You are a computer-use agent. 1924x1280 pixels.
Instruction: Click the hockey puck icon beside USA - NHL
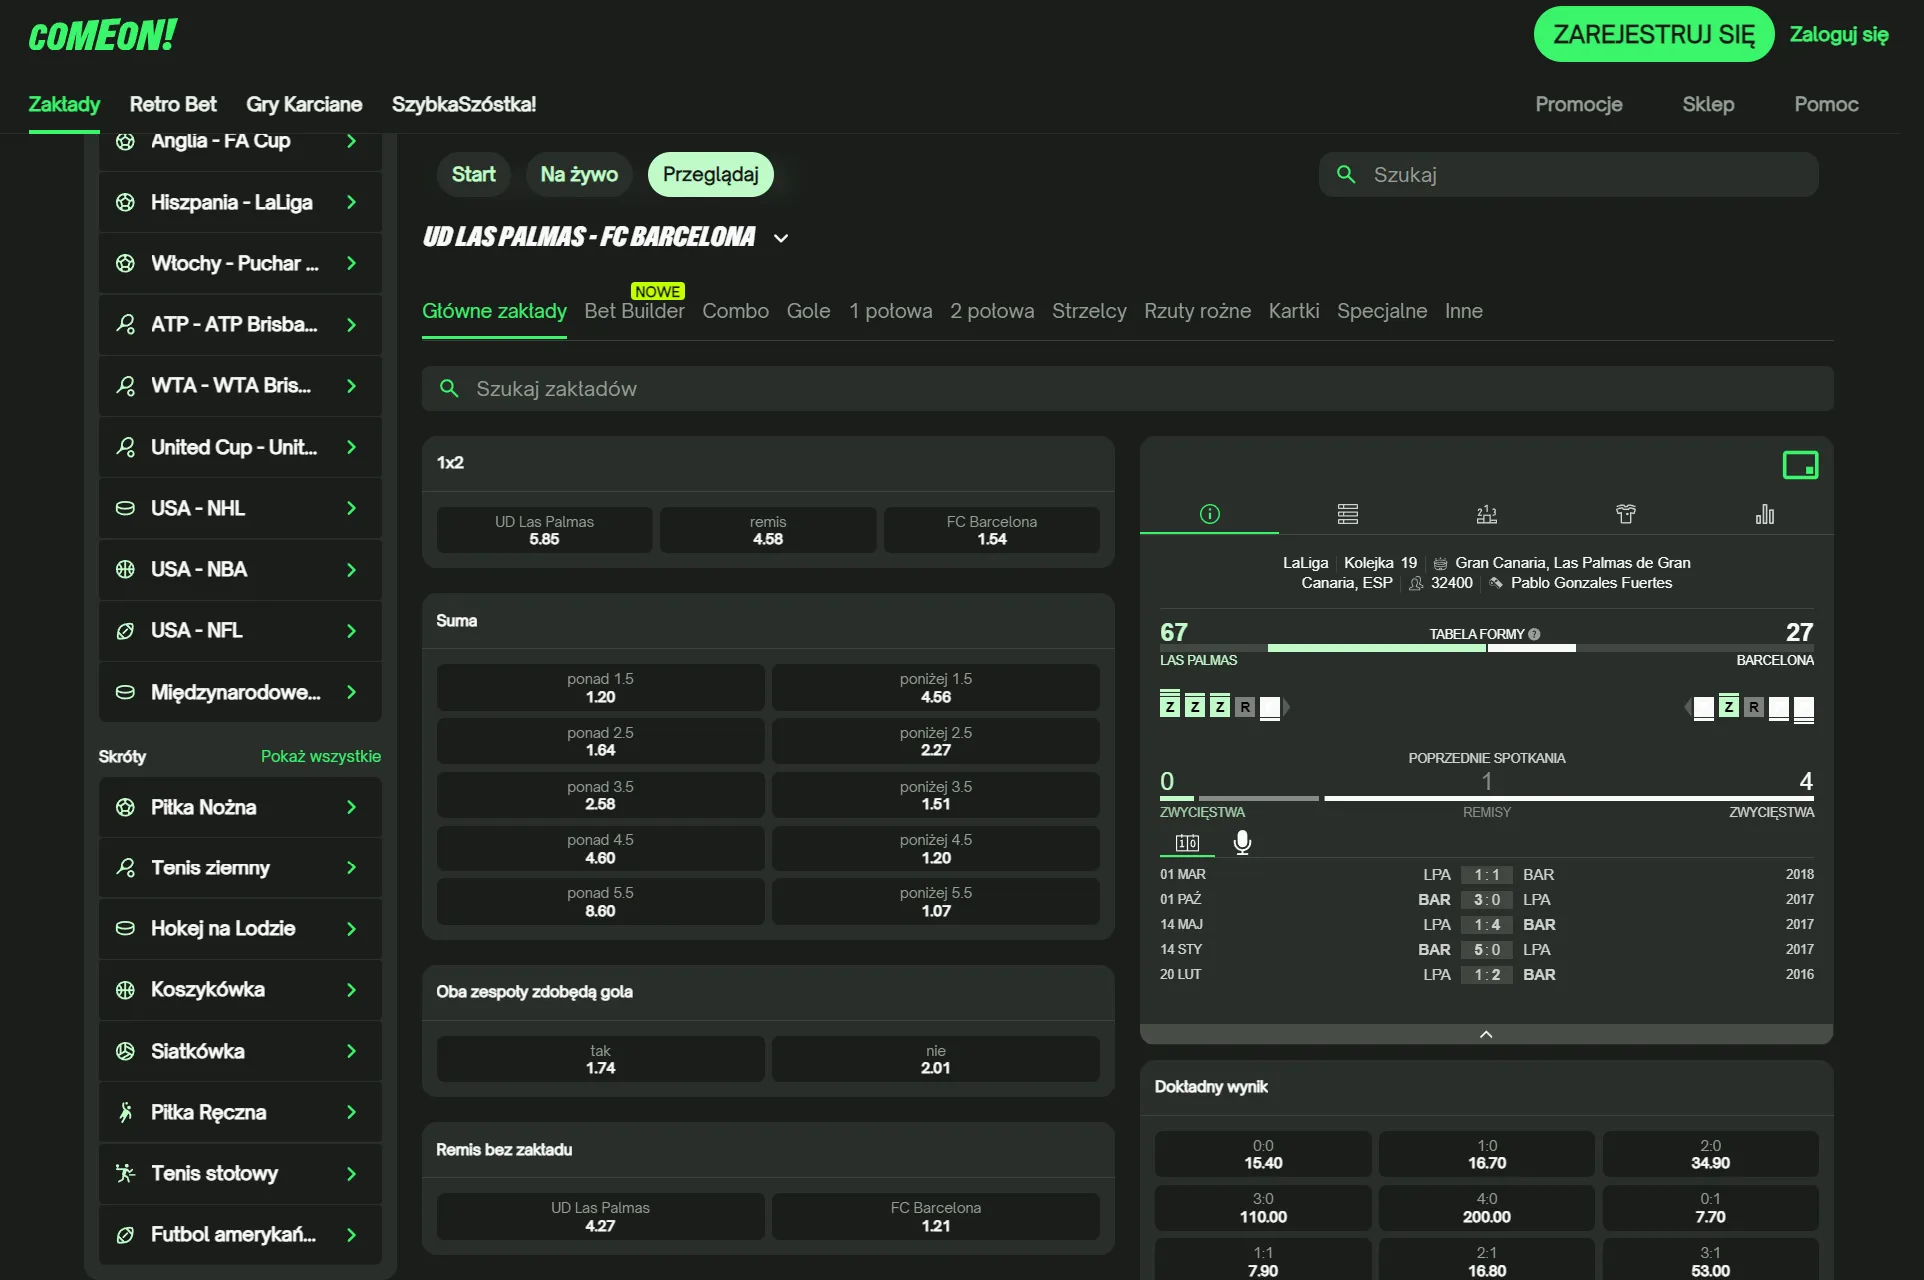pos(125,508)
